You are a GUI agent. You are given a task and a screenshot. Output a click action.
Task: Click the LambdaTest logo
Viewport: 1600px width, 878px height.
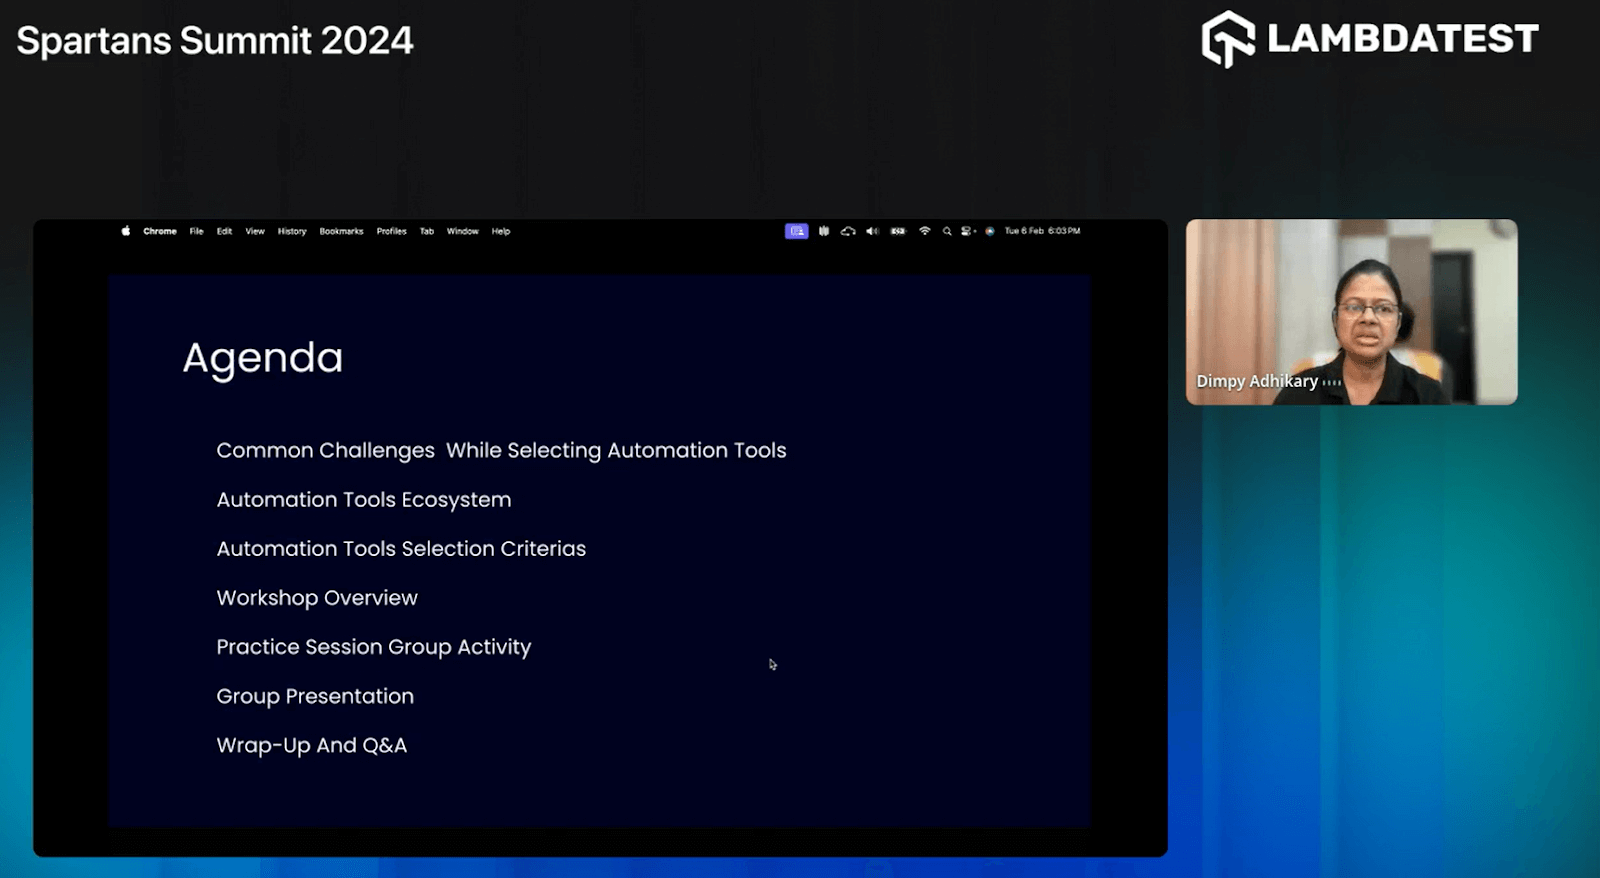[1370, 39]
